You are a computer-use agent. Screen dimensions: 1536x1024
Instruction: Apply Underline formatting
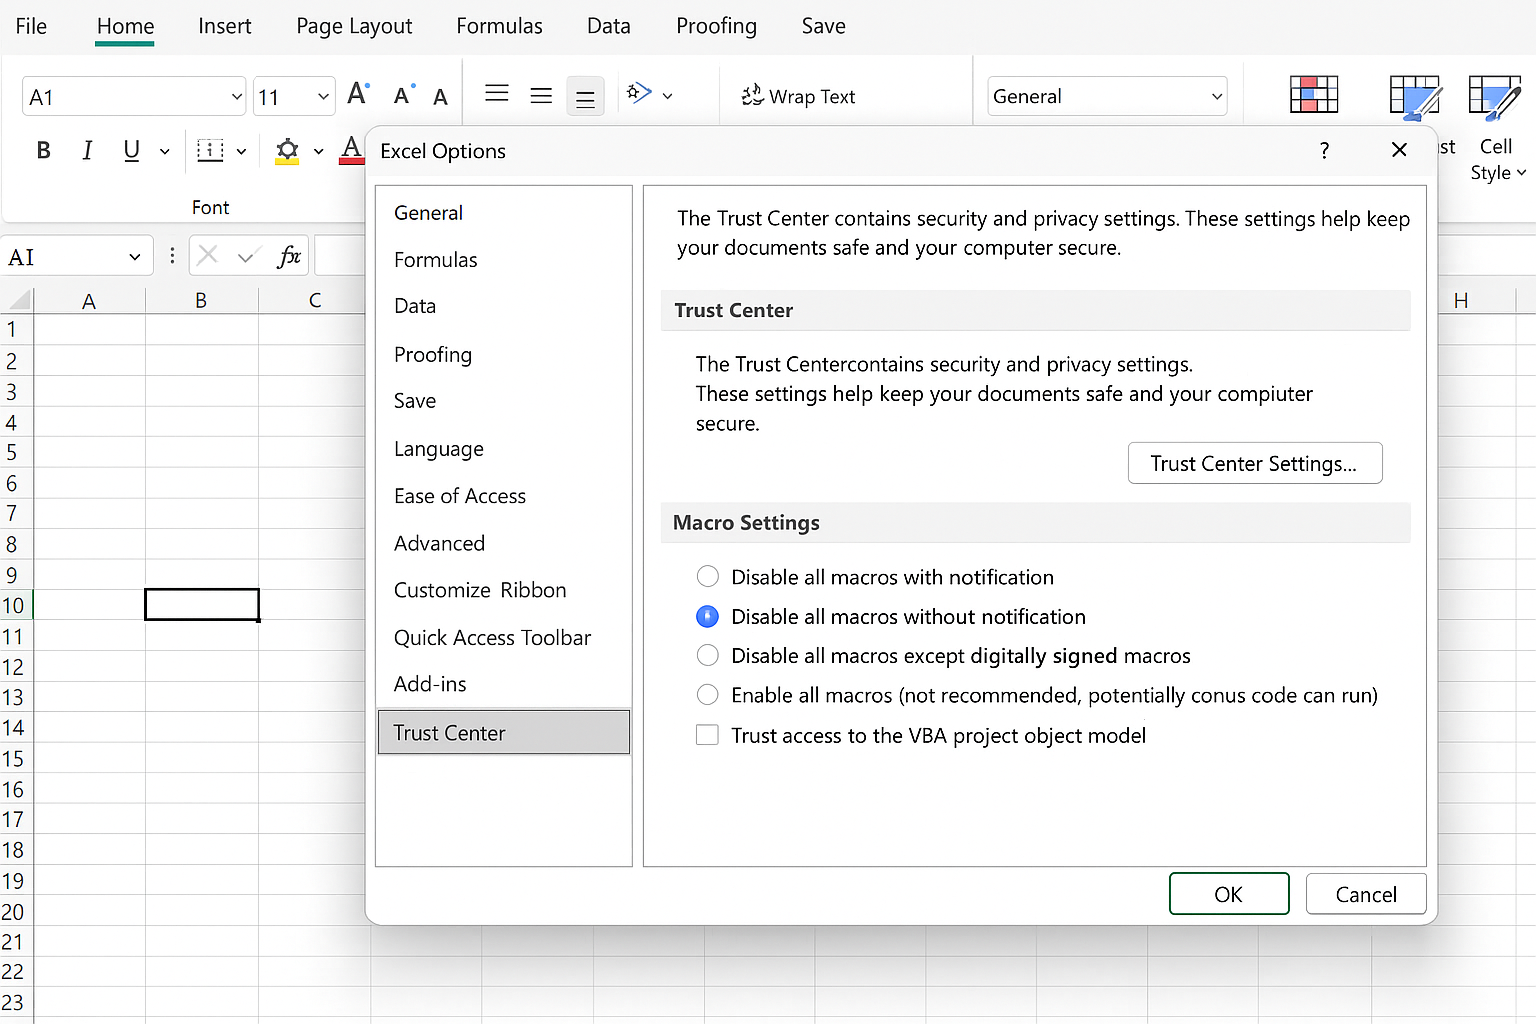(x=131, y=150)
